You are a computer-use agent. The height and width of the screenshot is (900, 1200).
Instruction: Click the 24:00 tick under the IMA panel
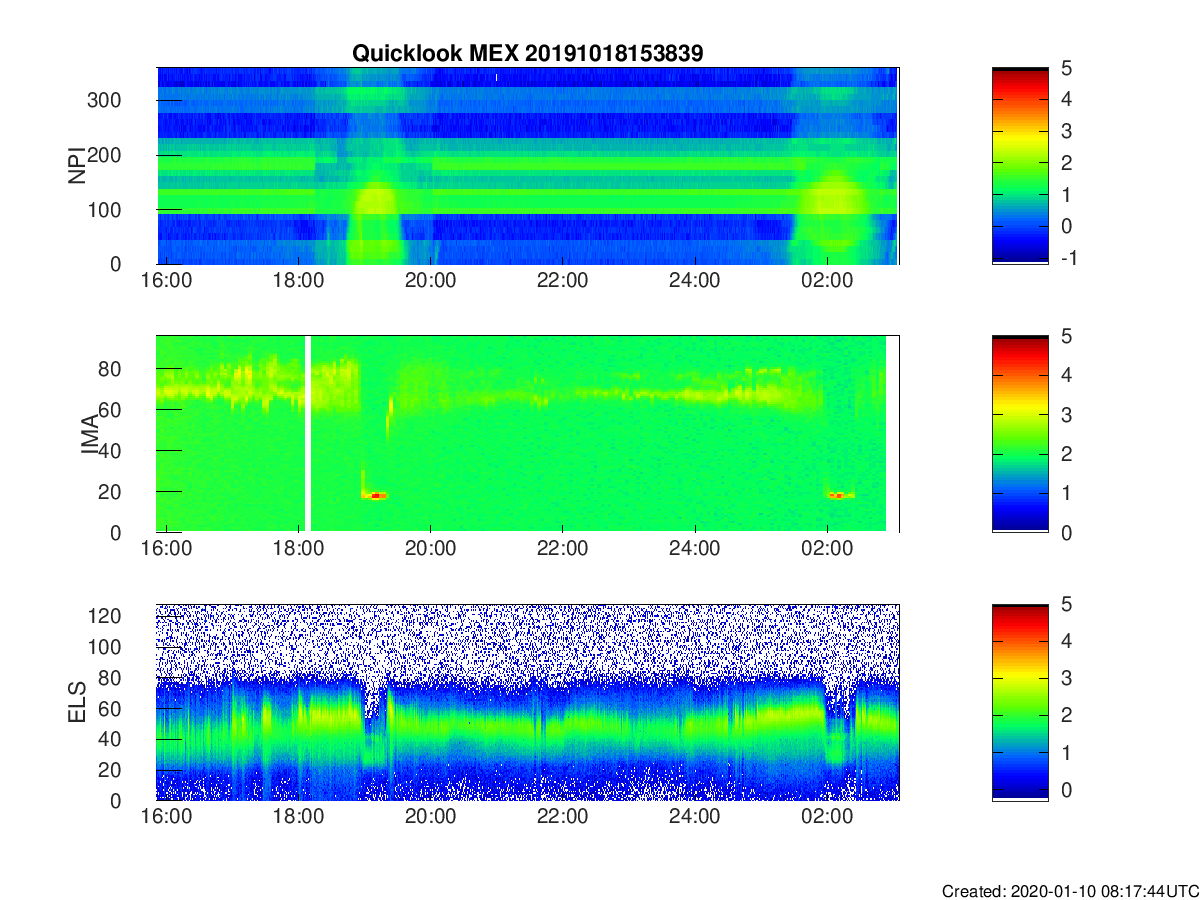[695, 548]
